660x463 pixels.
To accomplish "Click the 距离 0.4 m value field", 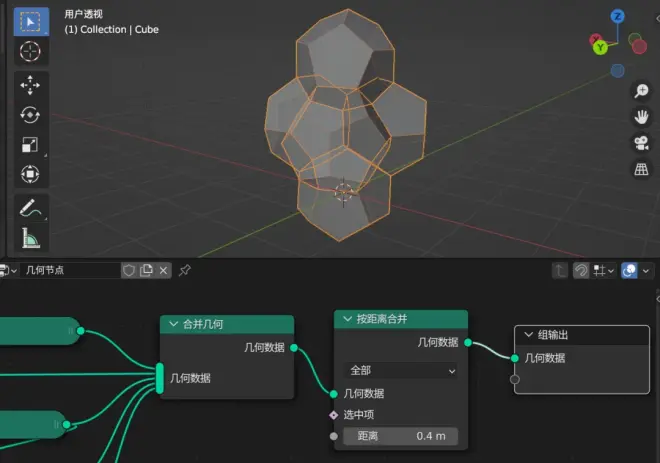I will point(401,436).
